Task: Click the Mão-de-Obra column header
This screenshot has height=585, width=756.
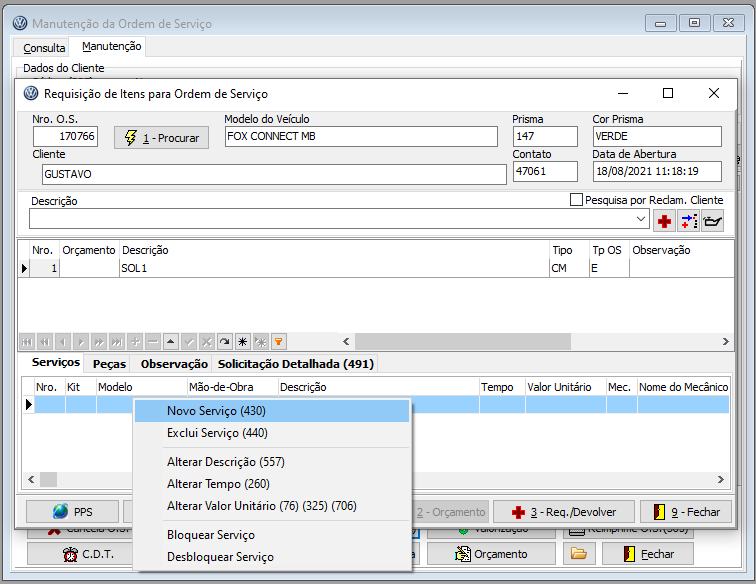Action: [233, 387]
